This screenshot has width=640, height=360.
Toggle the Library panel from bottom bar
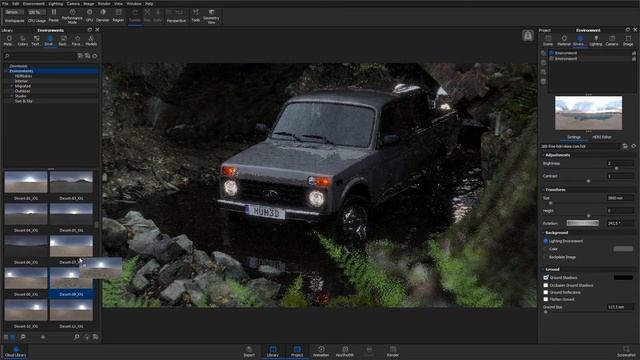pyautogui.click(x=273, y=351)
